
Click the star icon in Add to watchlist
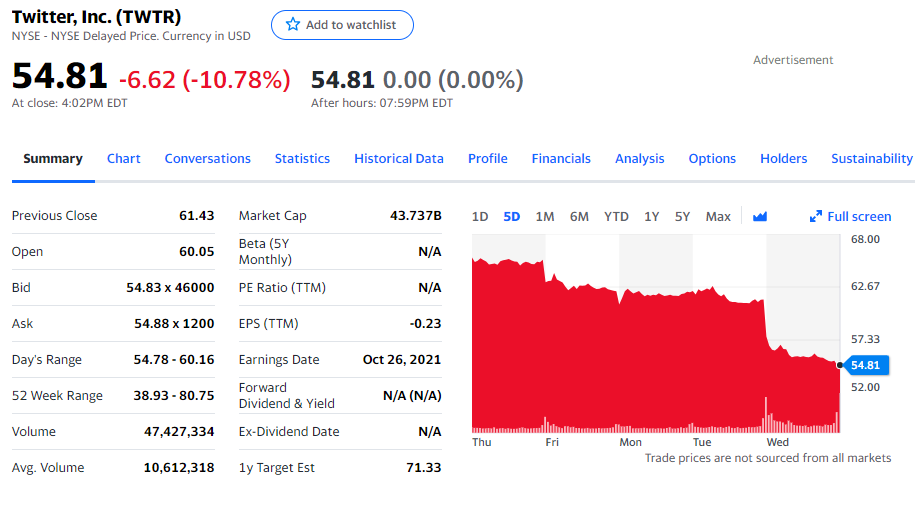click(293, 25)
